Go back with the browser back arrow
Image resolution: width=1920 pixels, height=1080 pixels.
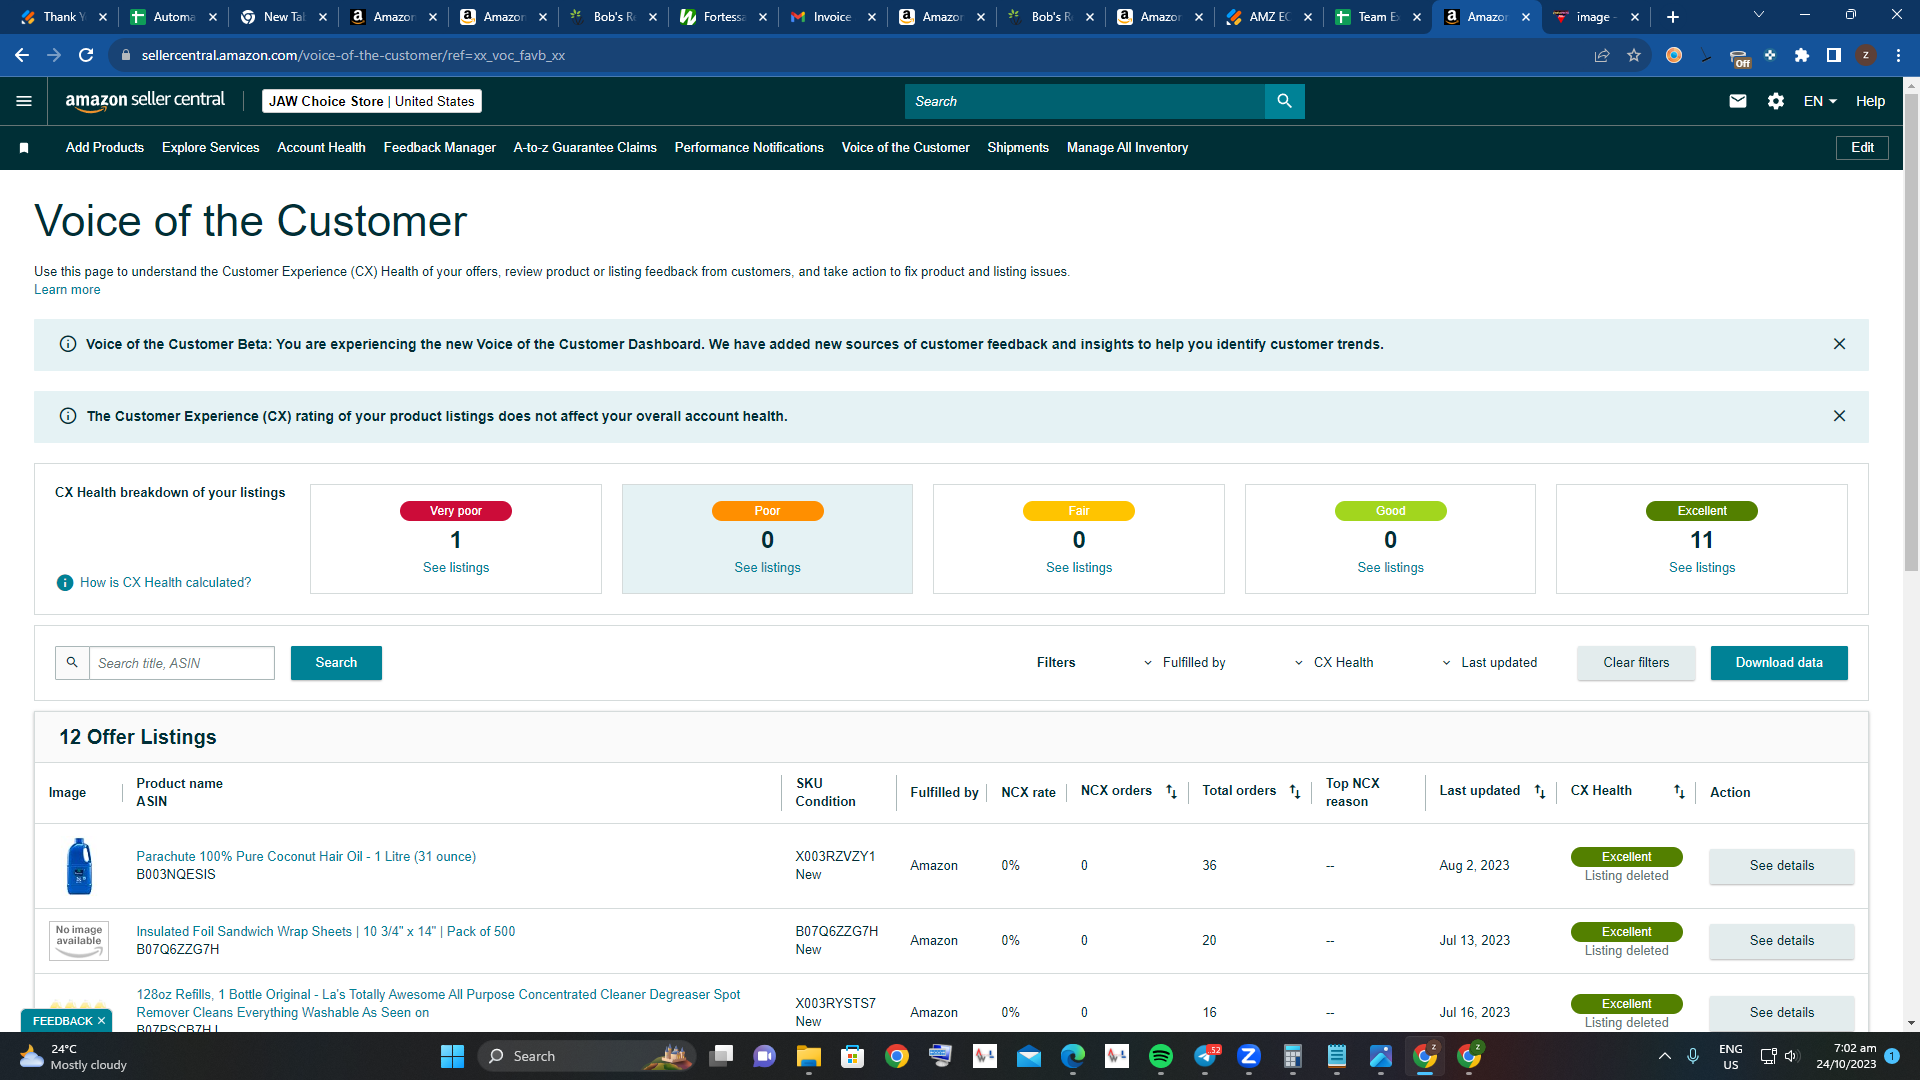pos(22,55)
